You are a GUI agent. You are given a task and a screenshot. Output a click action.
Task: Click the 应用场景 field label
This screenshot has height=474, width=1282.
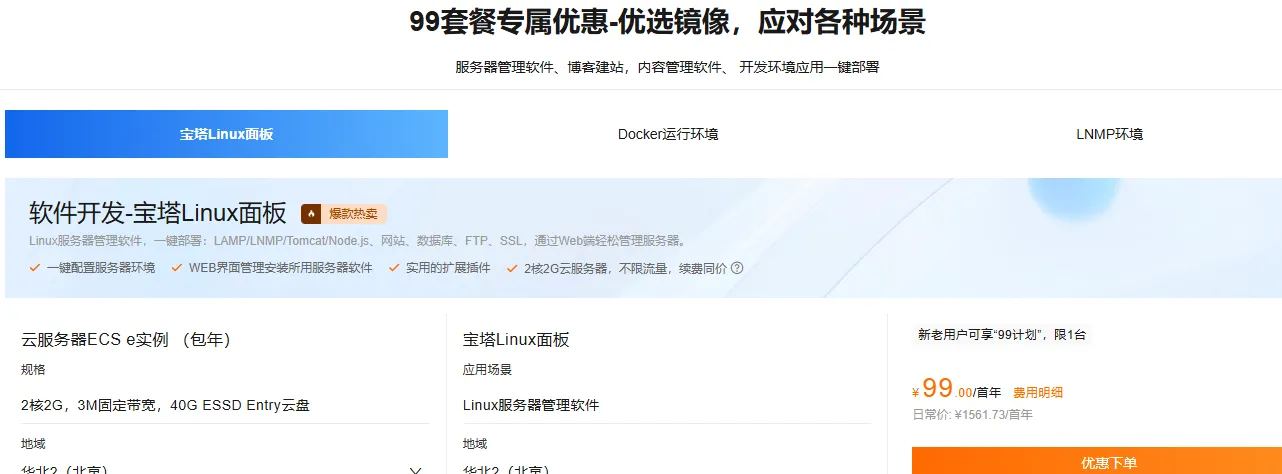pos(487,369)
